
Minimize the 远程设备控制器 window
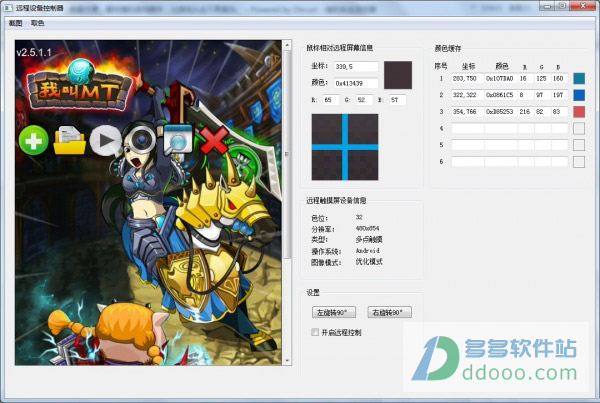(548, 6)
